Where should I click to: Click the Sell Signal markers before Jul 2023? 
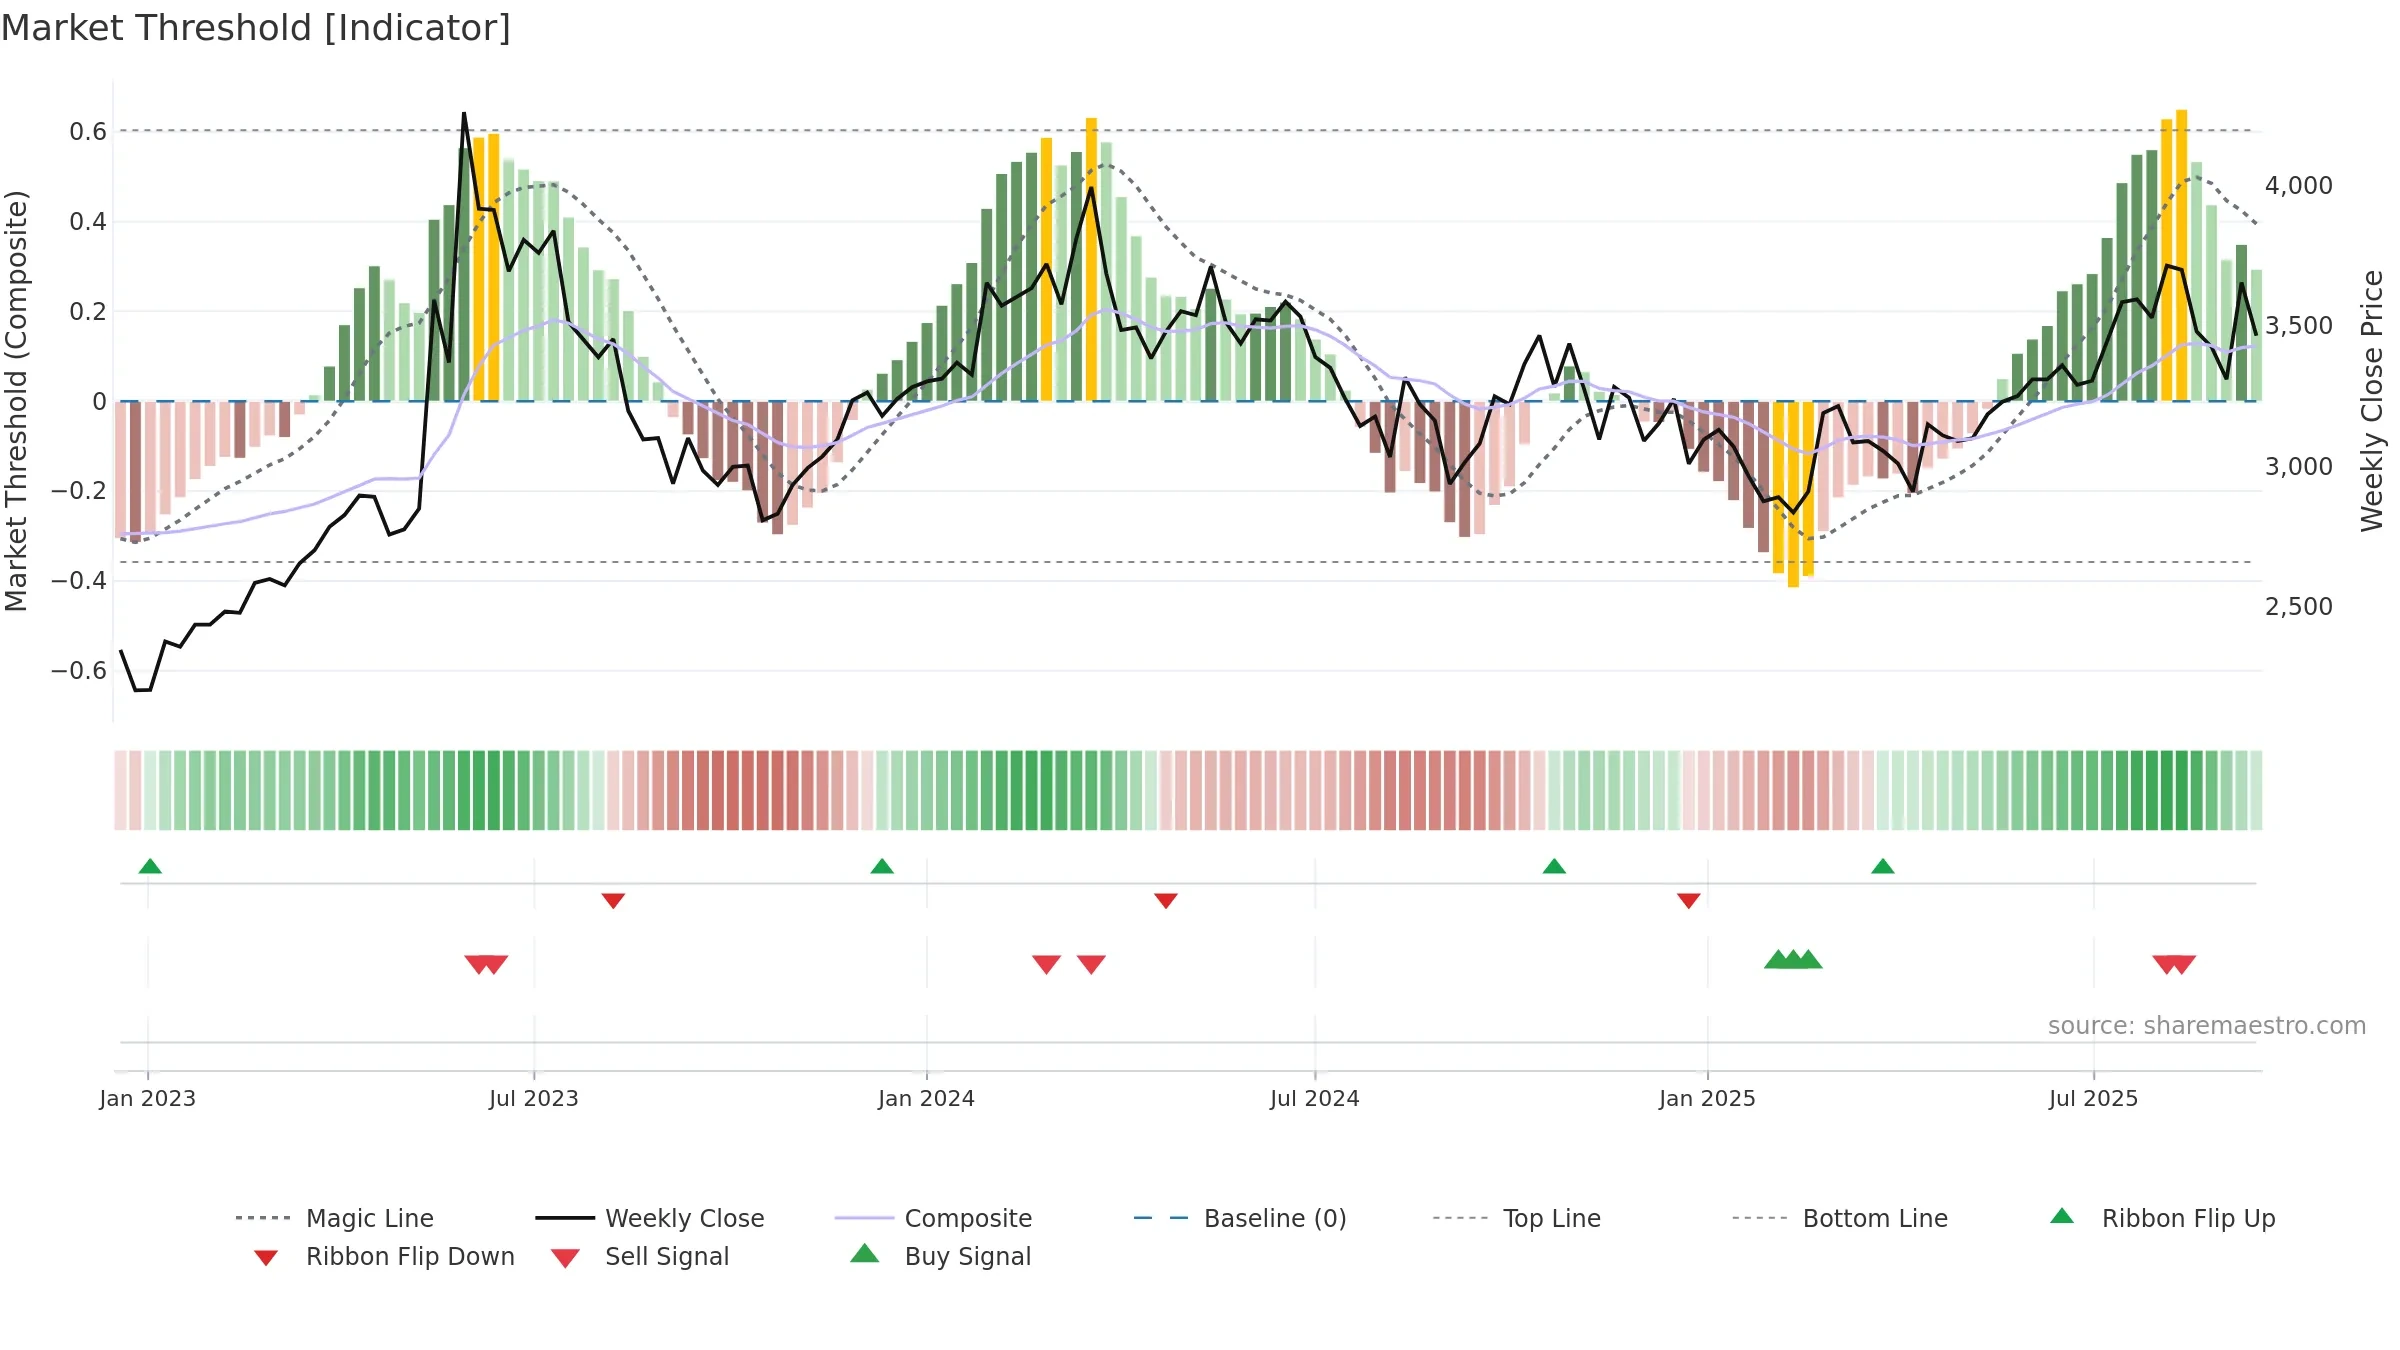point(486,964)
